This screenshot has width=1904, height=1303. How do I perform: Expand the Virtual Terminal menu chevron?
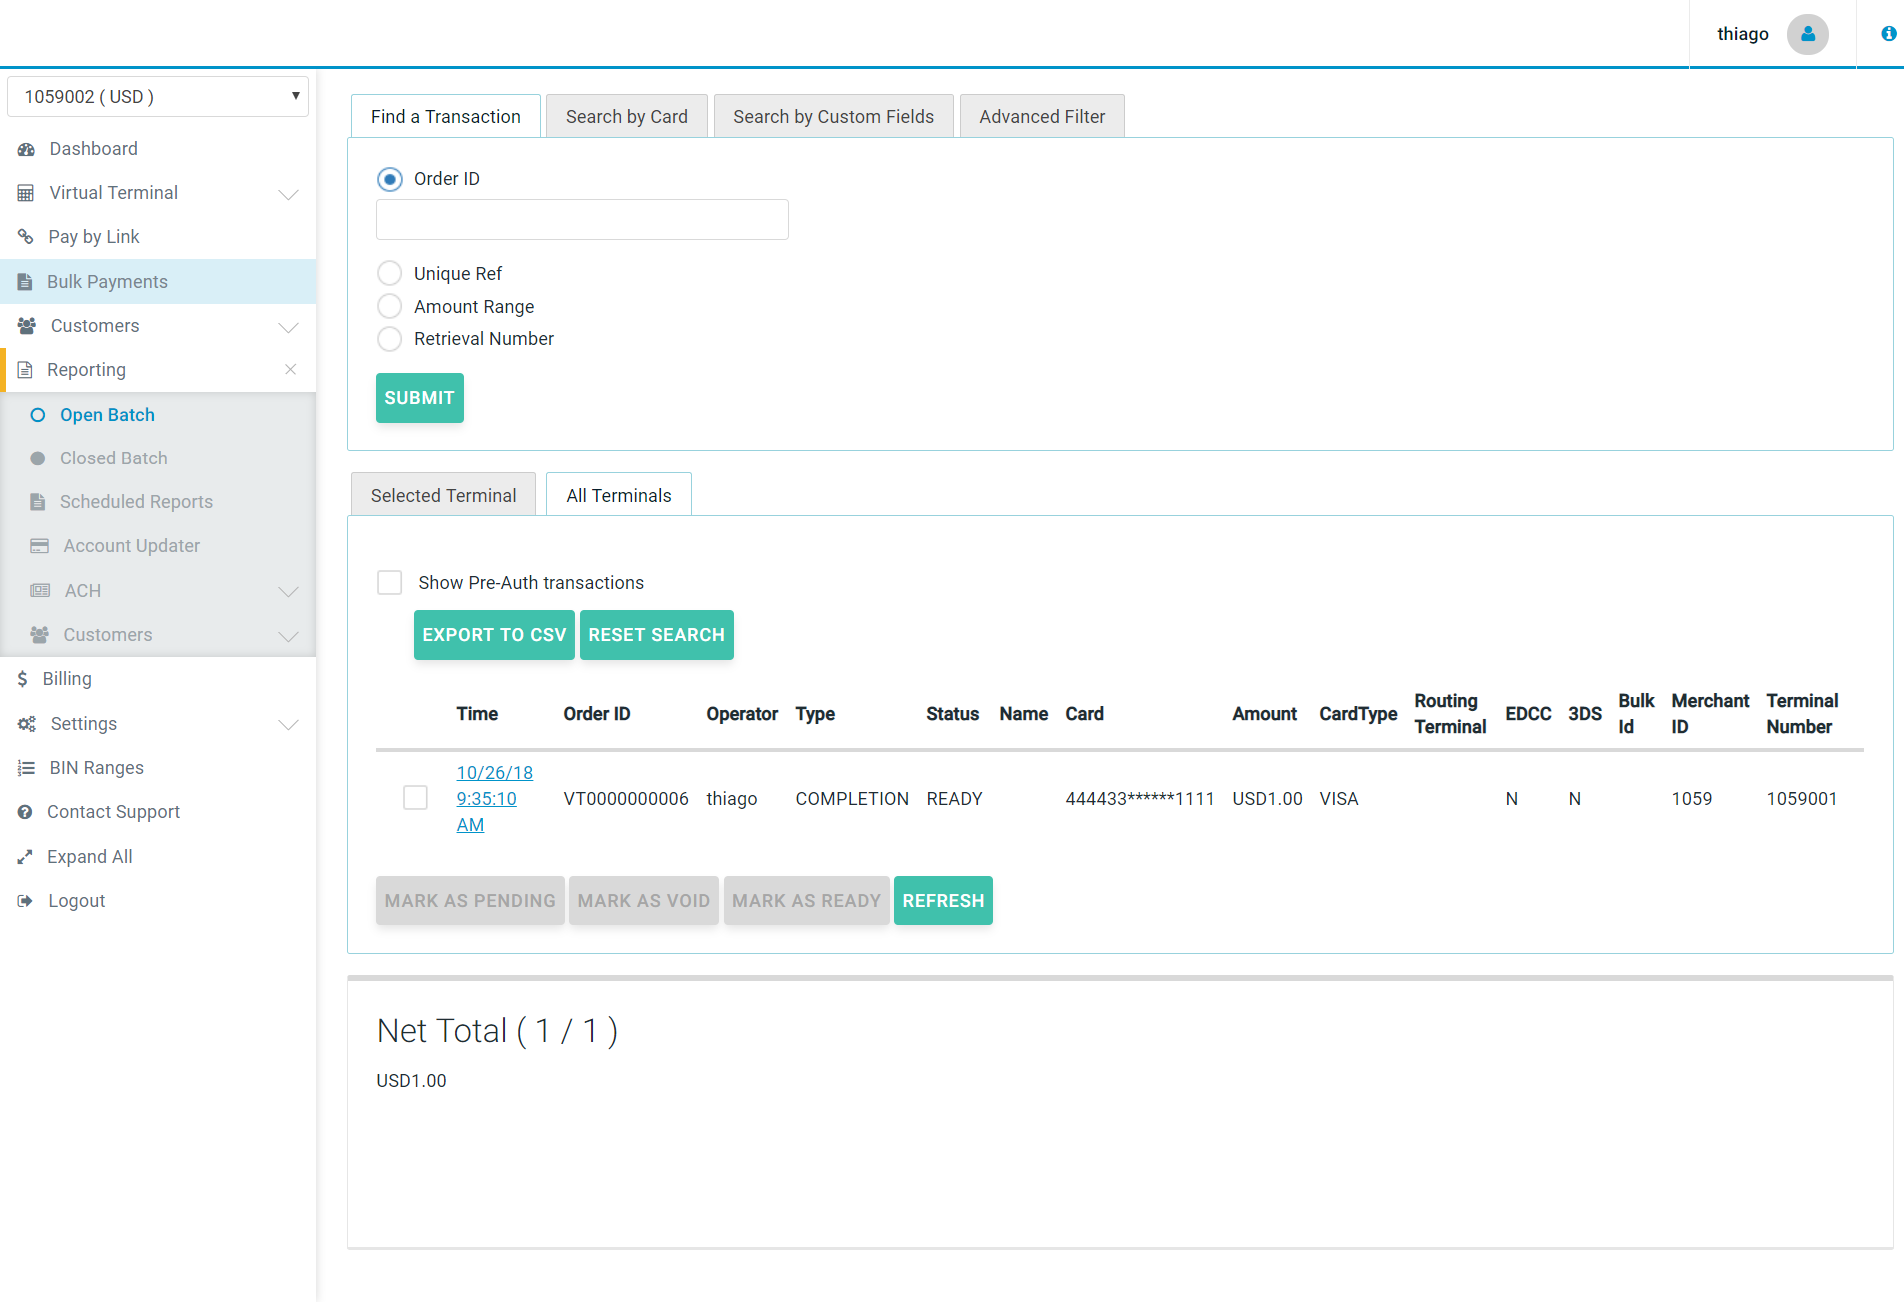[x=288, y=194]
